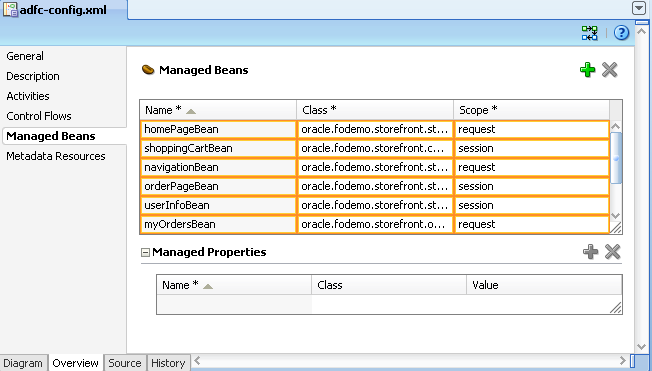The width and height of the screenshot is (652, 371).
Task: Click the adfc-config.xml file icon
Action: pyautogui.click(x=10, y=9)
